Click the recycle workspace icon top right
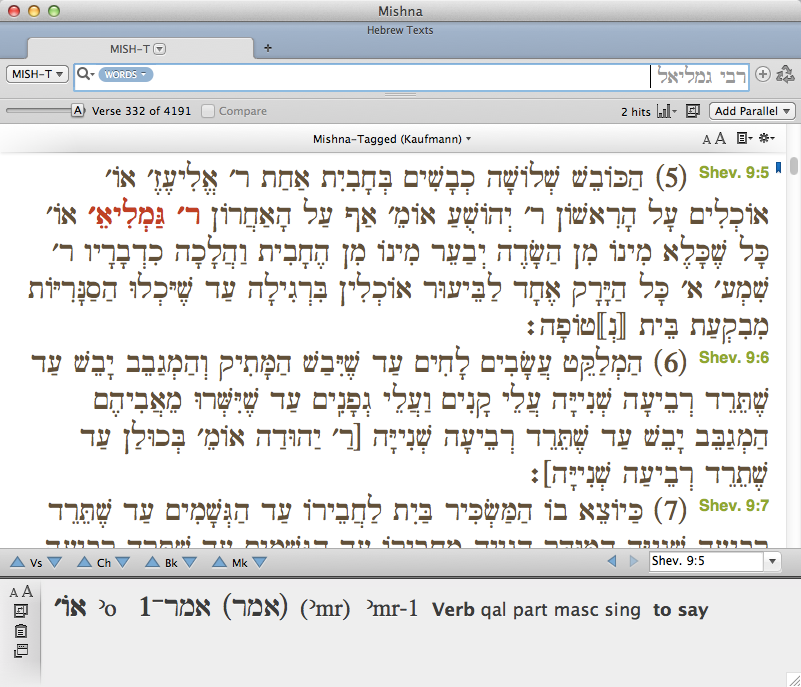801x687 pixels. [785, 75]
